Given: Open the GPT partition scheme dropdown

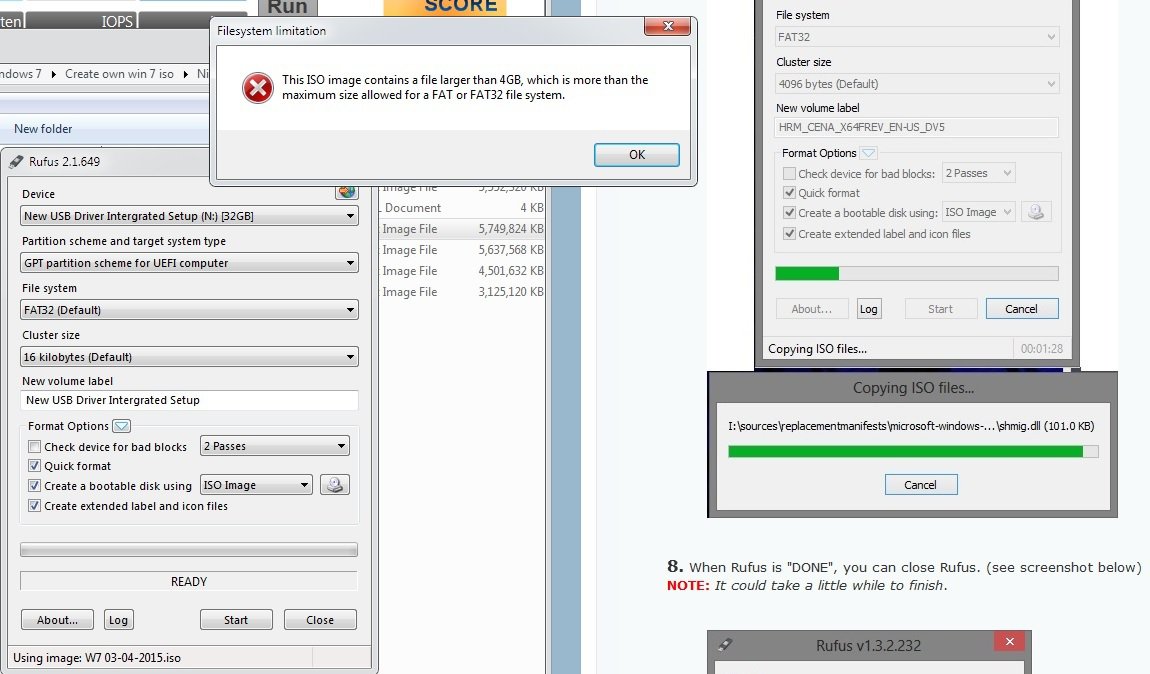Looking at the screenshot, I should click(189, 263).
